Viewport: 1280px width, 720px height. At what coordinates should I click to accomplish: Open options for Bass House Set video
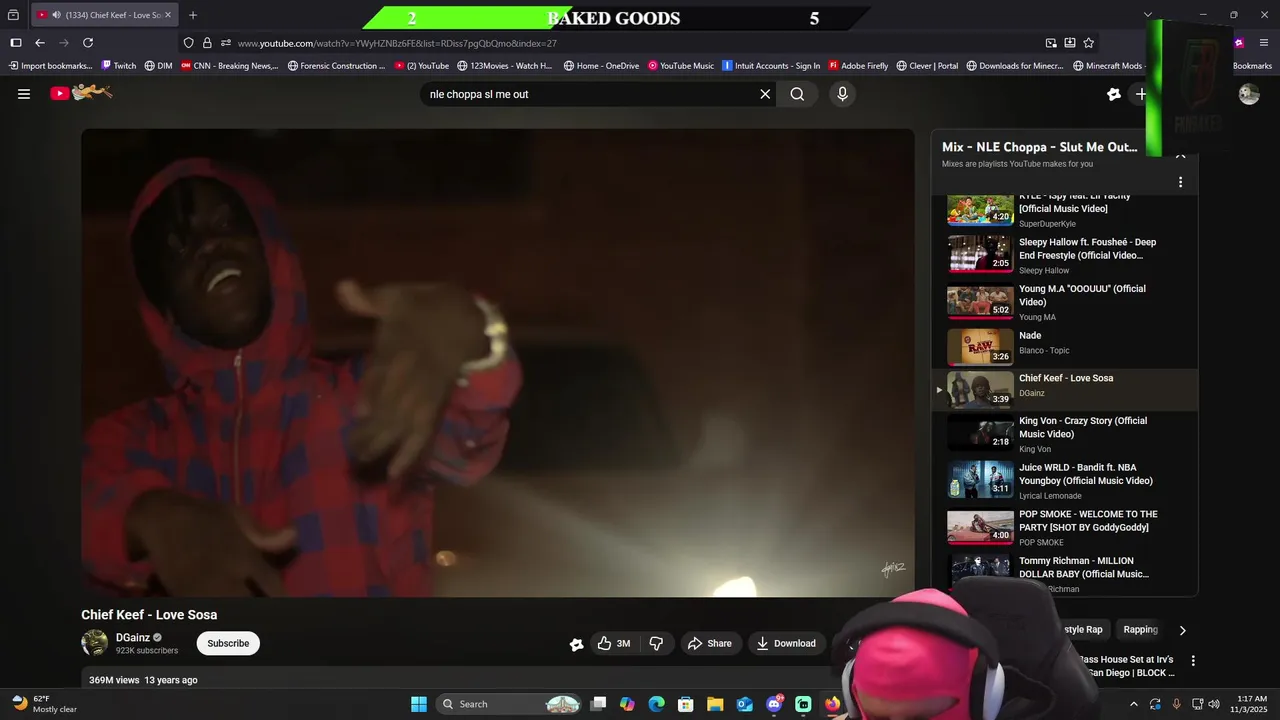[1193, 661]
